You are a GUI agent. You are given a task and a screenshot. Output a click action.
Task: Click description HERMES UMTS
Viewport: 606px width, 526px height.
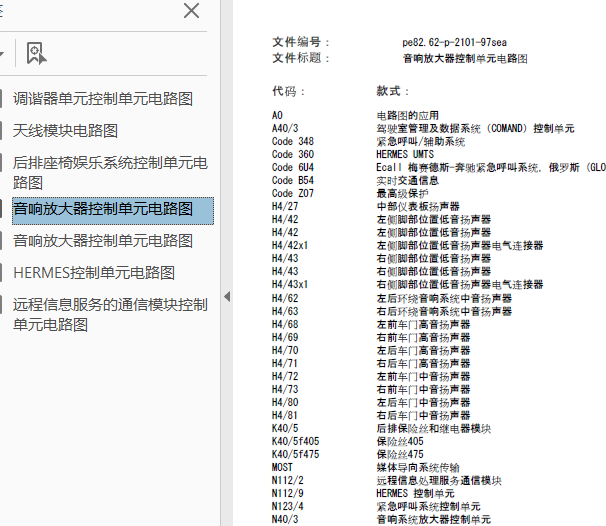pyautogui.click(x=405, y=154)
